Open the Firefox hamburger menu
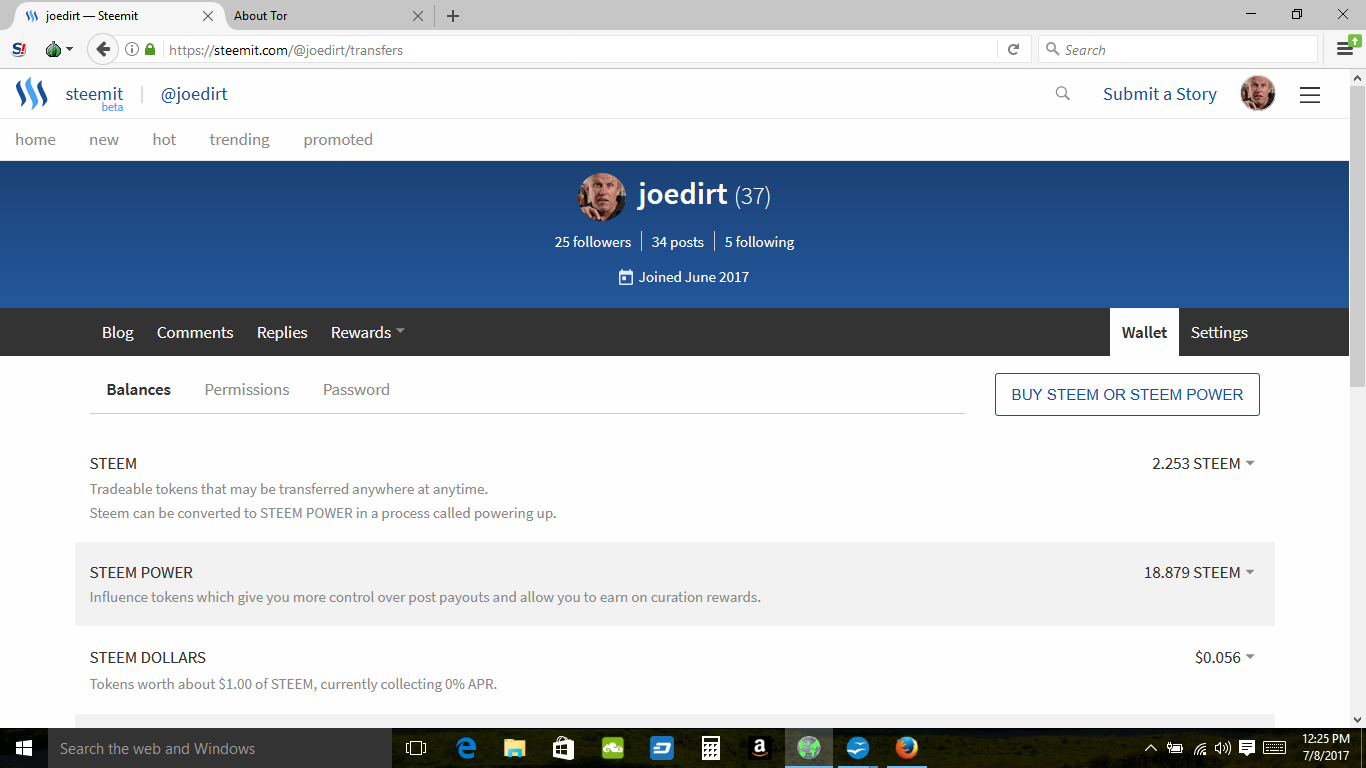The width and height of the screenshot is (1366, 768). click(x=1346, y=49)
